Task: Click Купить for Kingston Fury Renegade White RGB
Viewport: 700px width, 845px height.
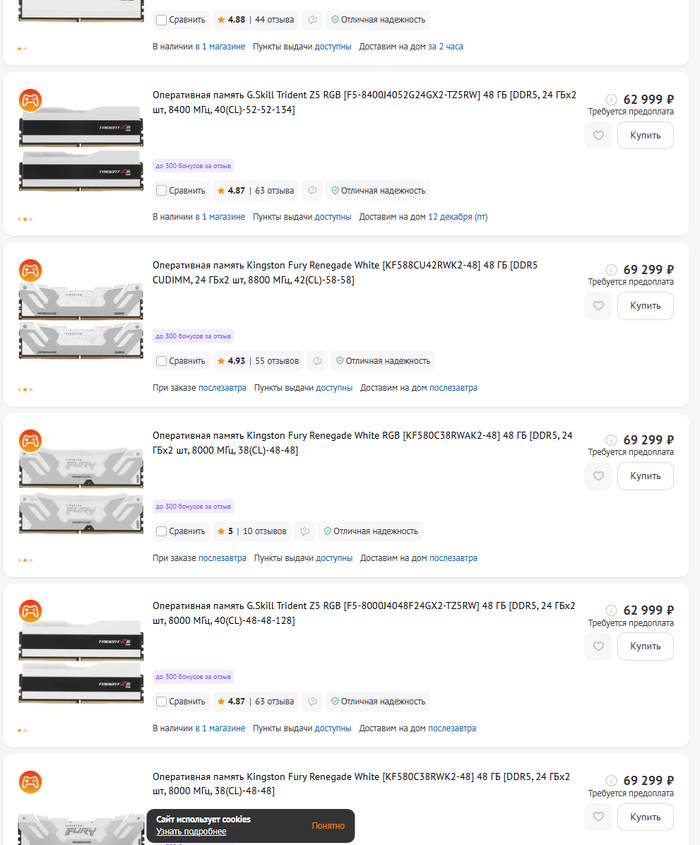Action: 645,476
